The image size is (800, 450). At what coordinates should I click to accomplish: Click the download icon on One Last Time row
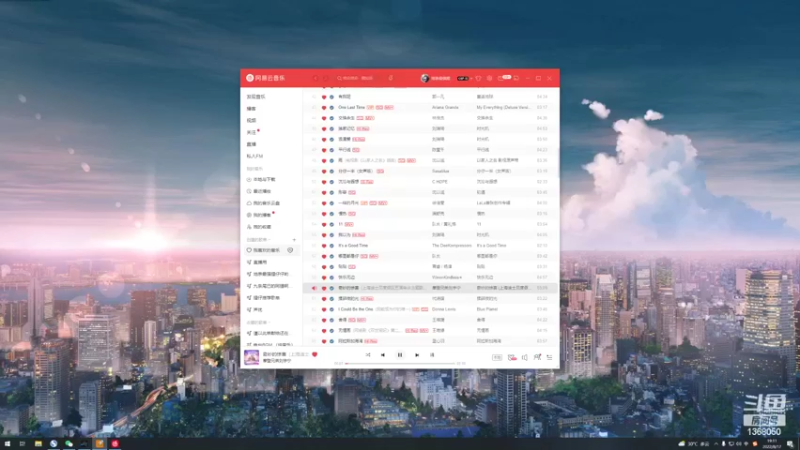332,107
